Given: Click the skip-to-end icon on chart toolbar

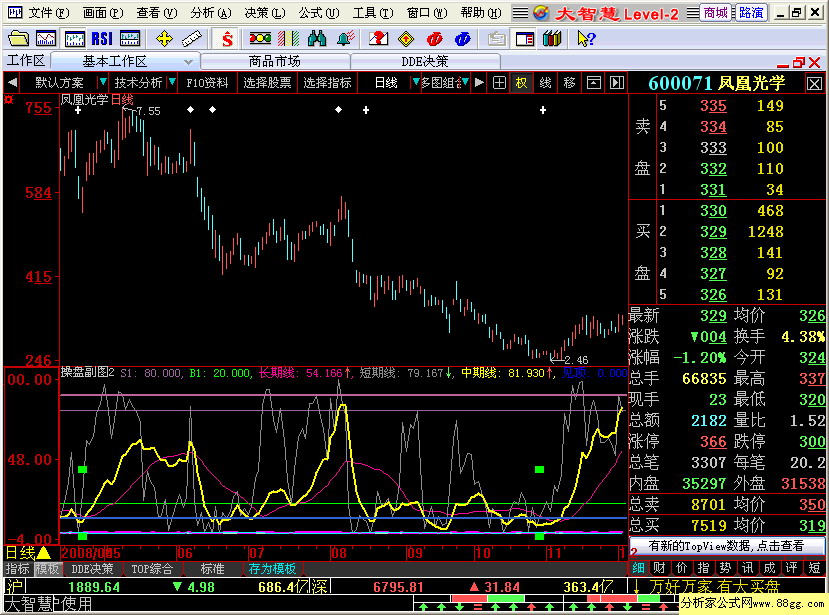Looking at the screenshot, I should click(x=616, y=82).
